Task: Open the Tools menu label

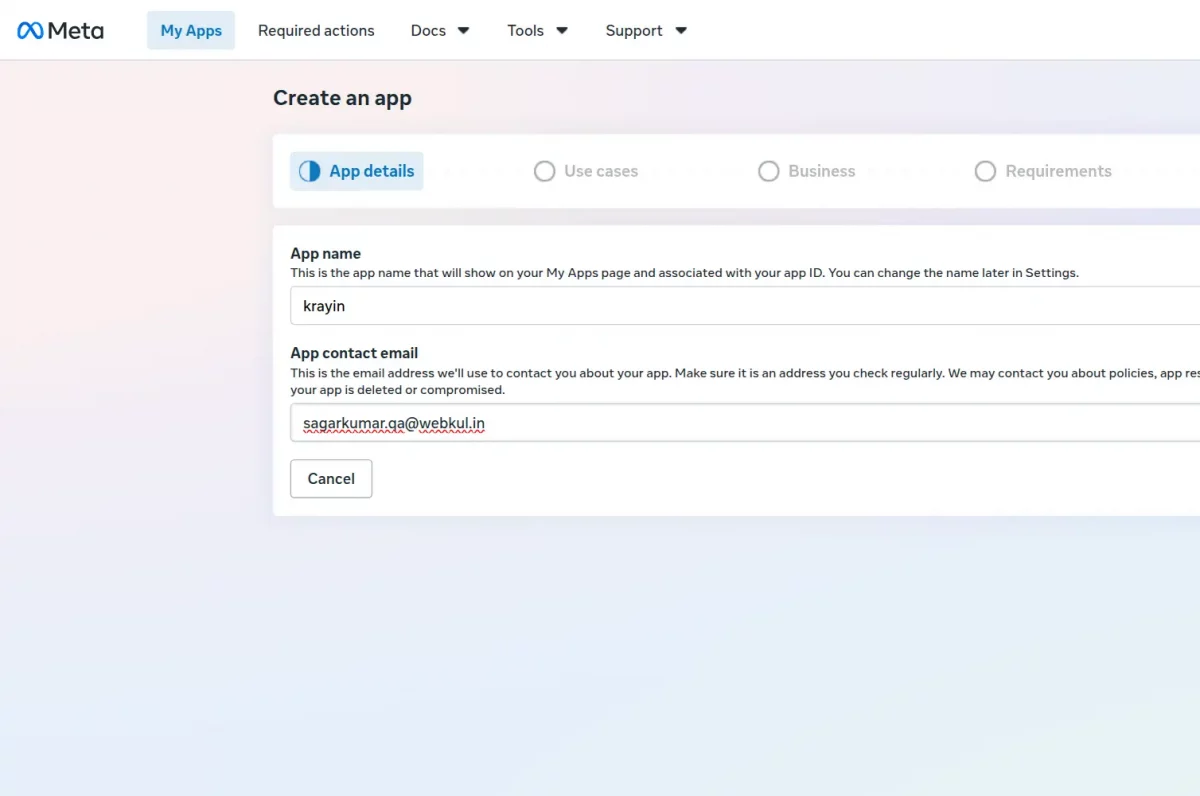Action: tap(525, 31)
